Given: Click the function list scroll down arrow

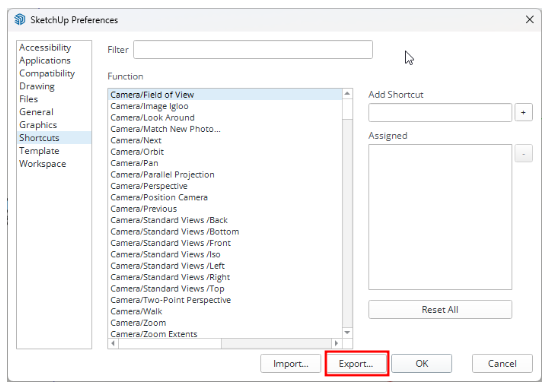Looking at the screenshot, I should coord(347,332).
